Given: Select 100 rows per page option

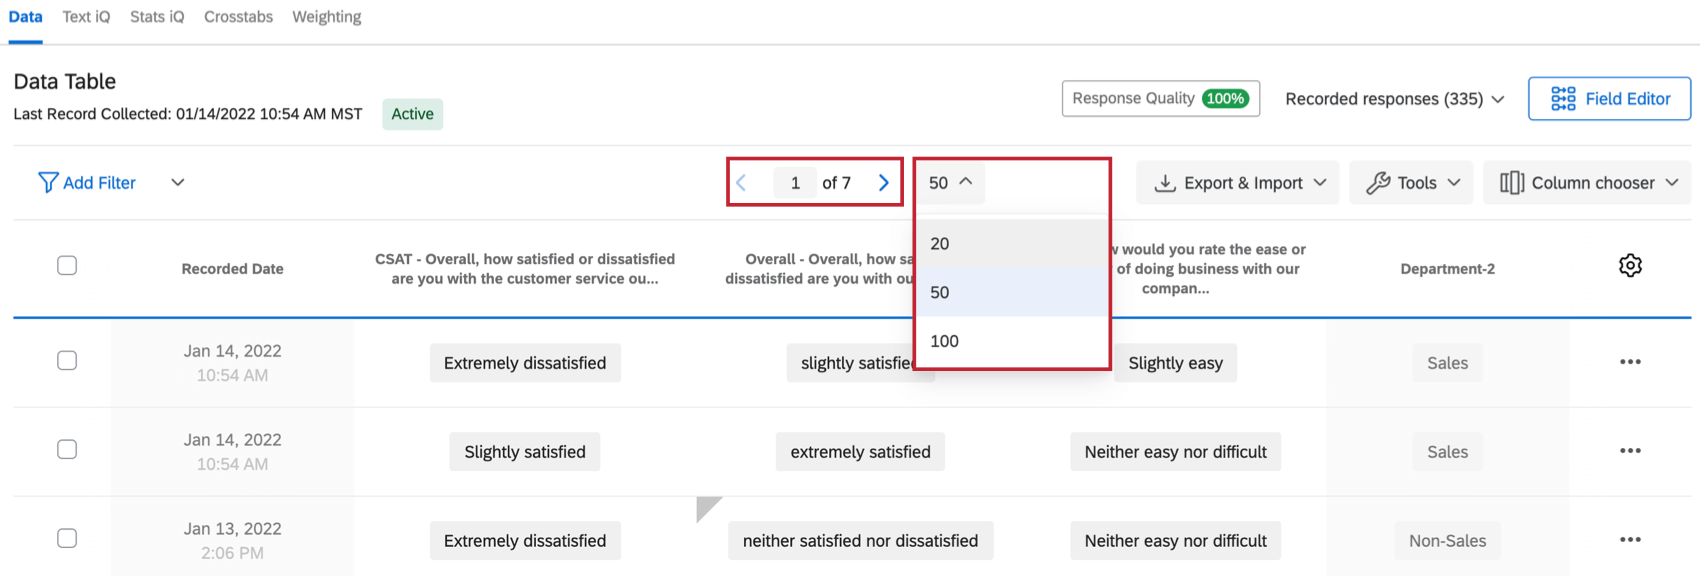Looking at the screenshot, I should point(945,341).
